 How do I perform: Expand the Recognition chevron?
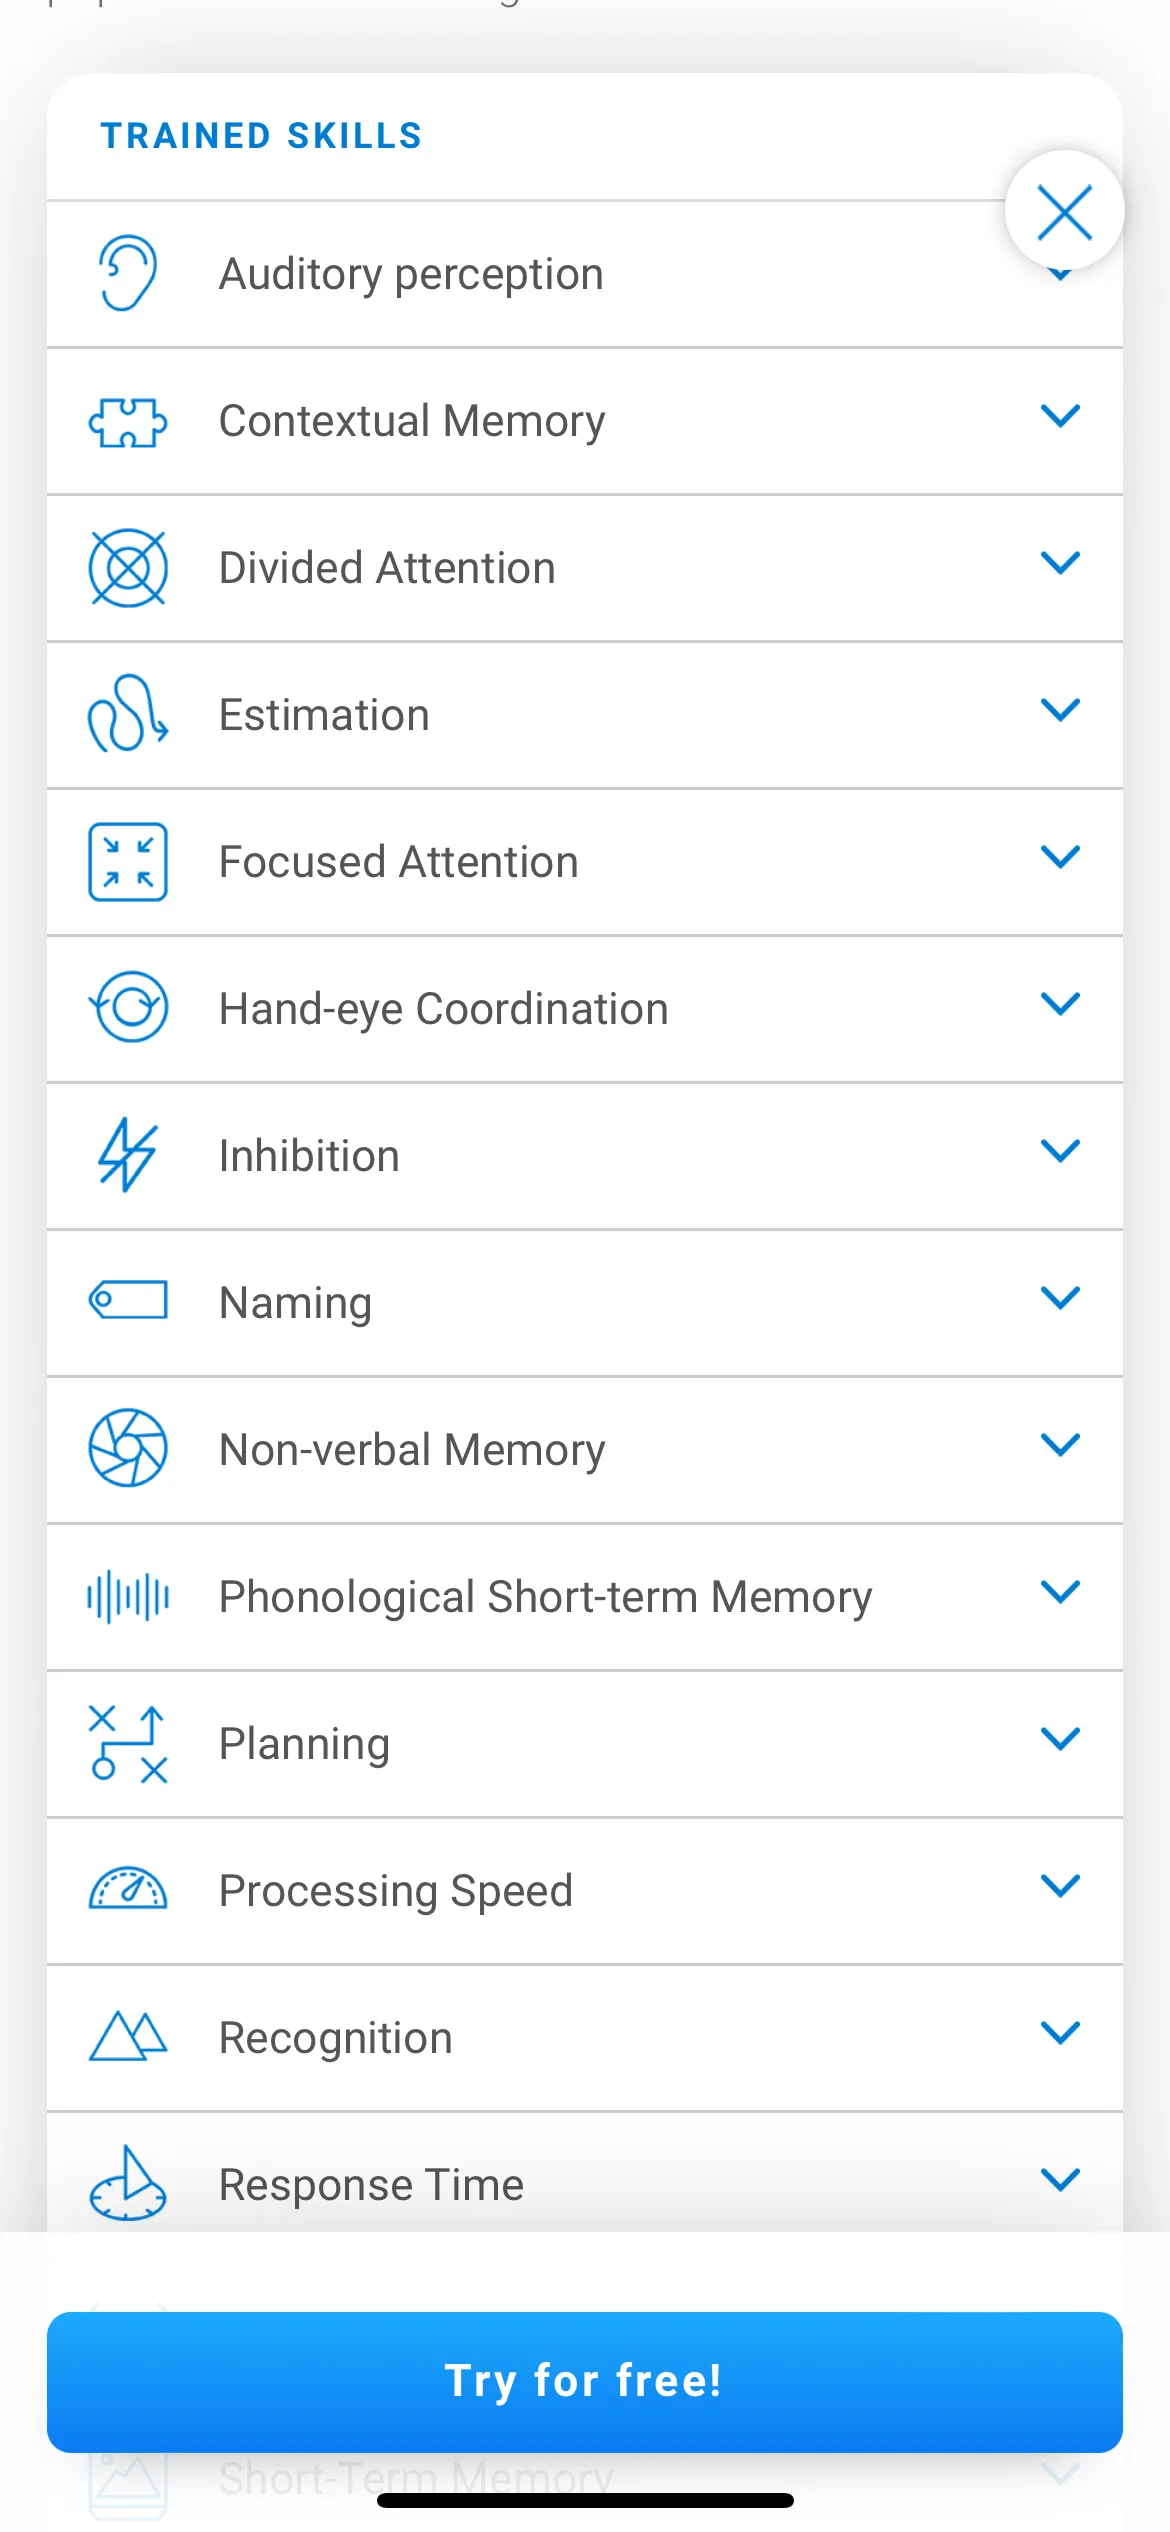[x=1060, y=2032]
